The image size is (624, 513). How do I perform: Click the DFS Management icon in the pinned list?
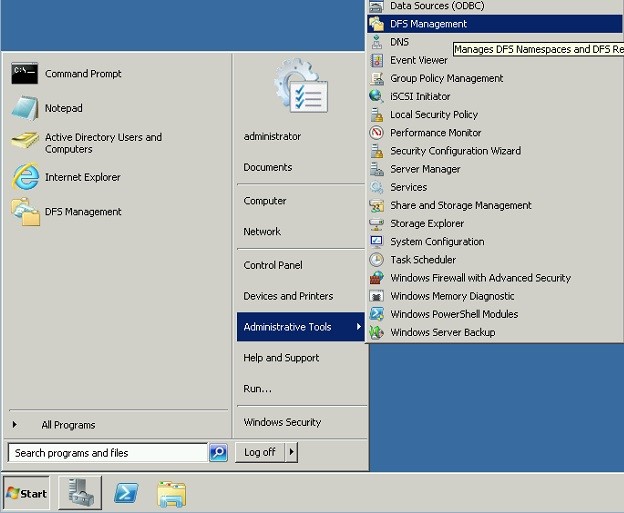tap(25, 212)
